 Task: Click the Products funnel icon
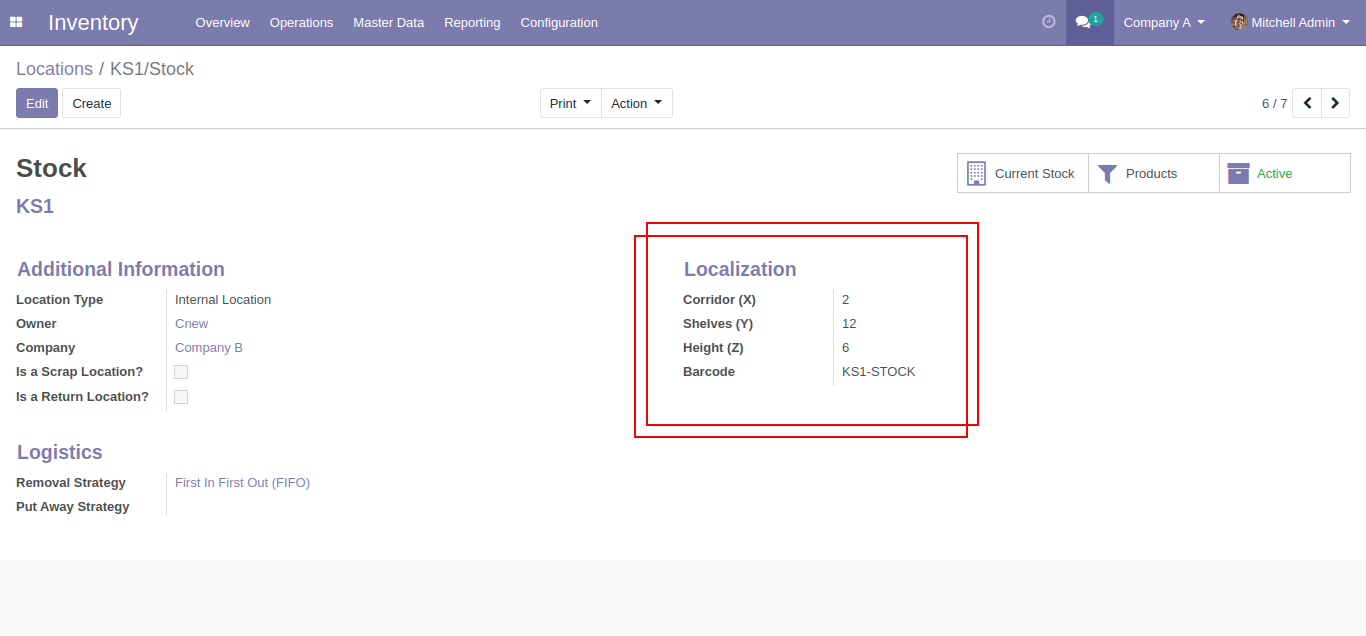click(x=1107, y=174)
